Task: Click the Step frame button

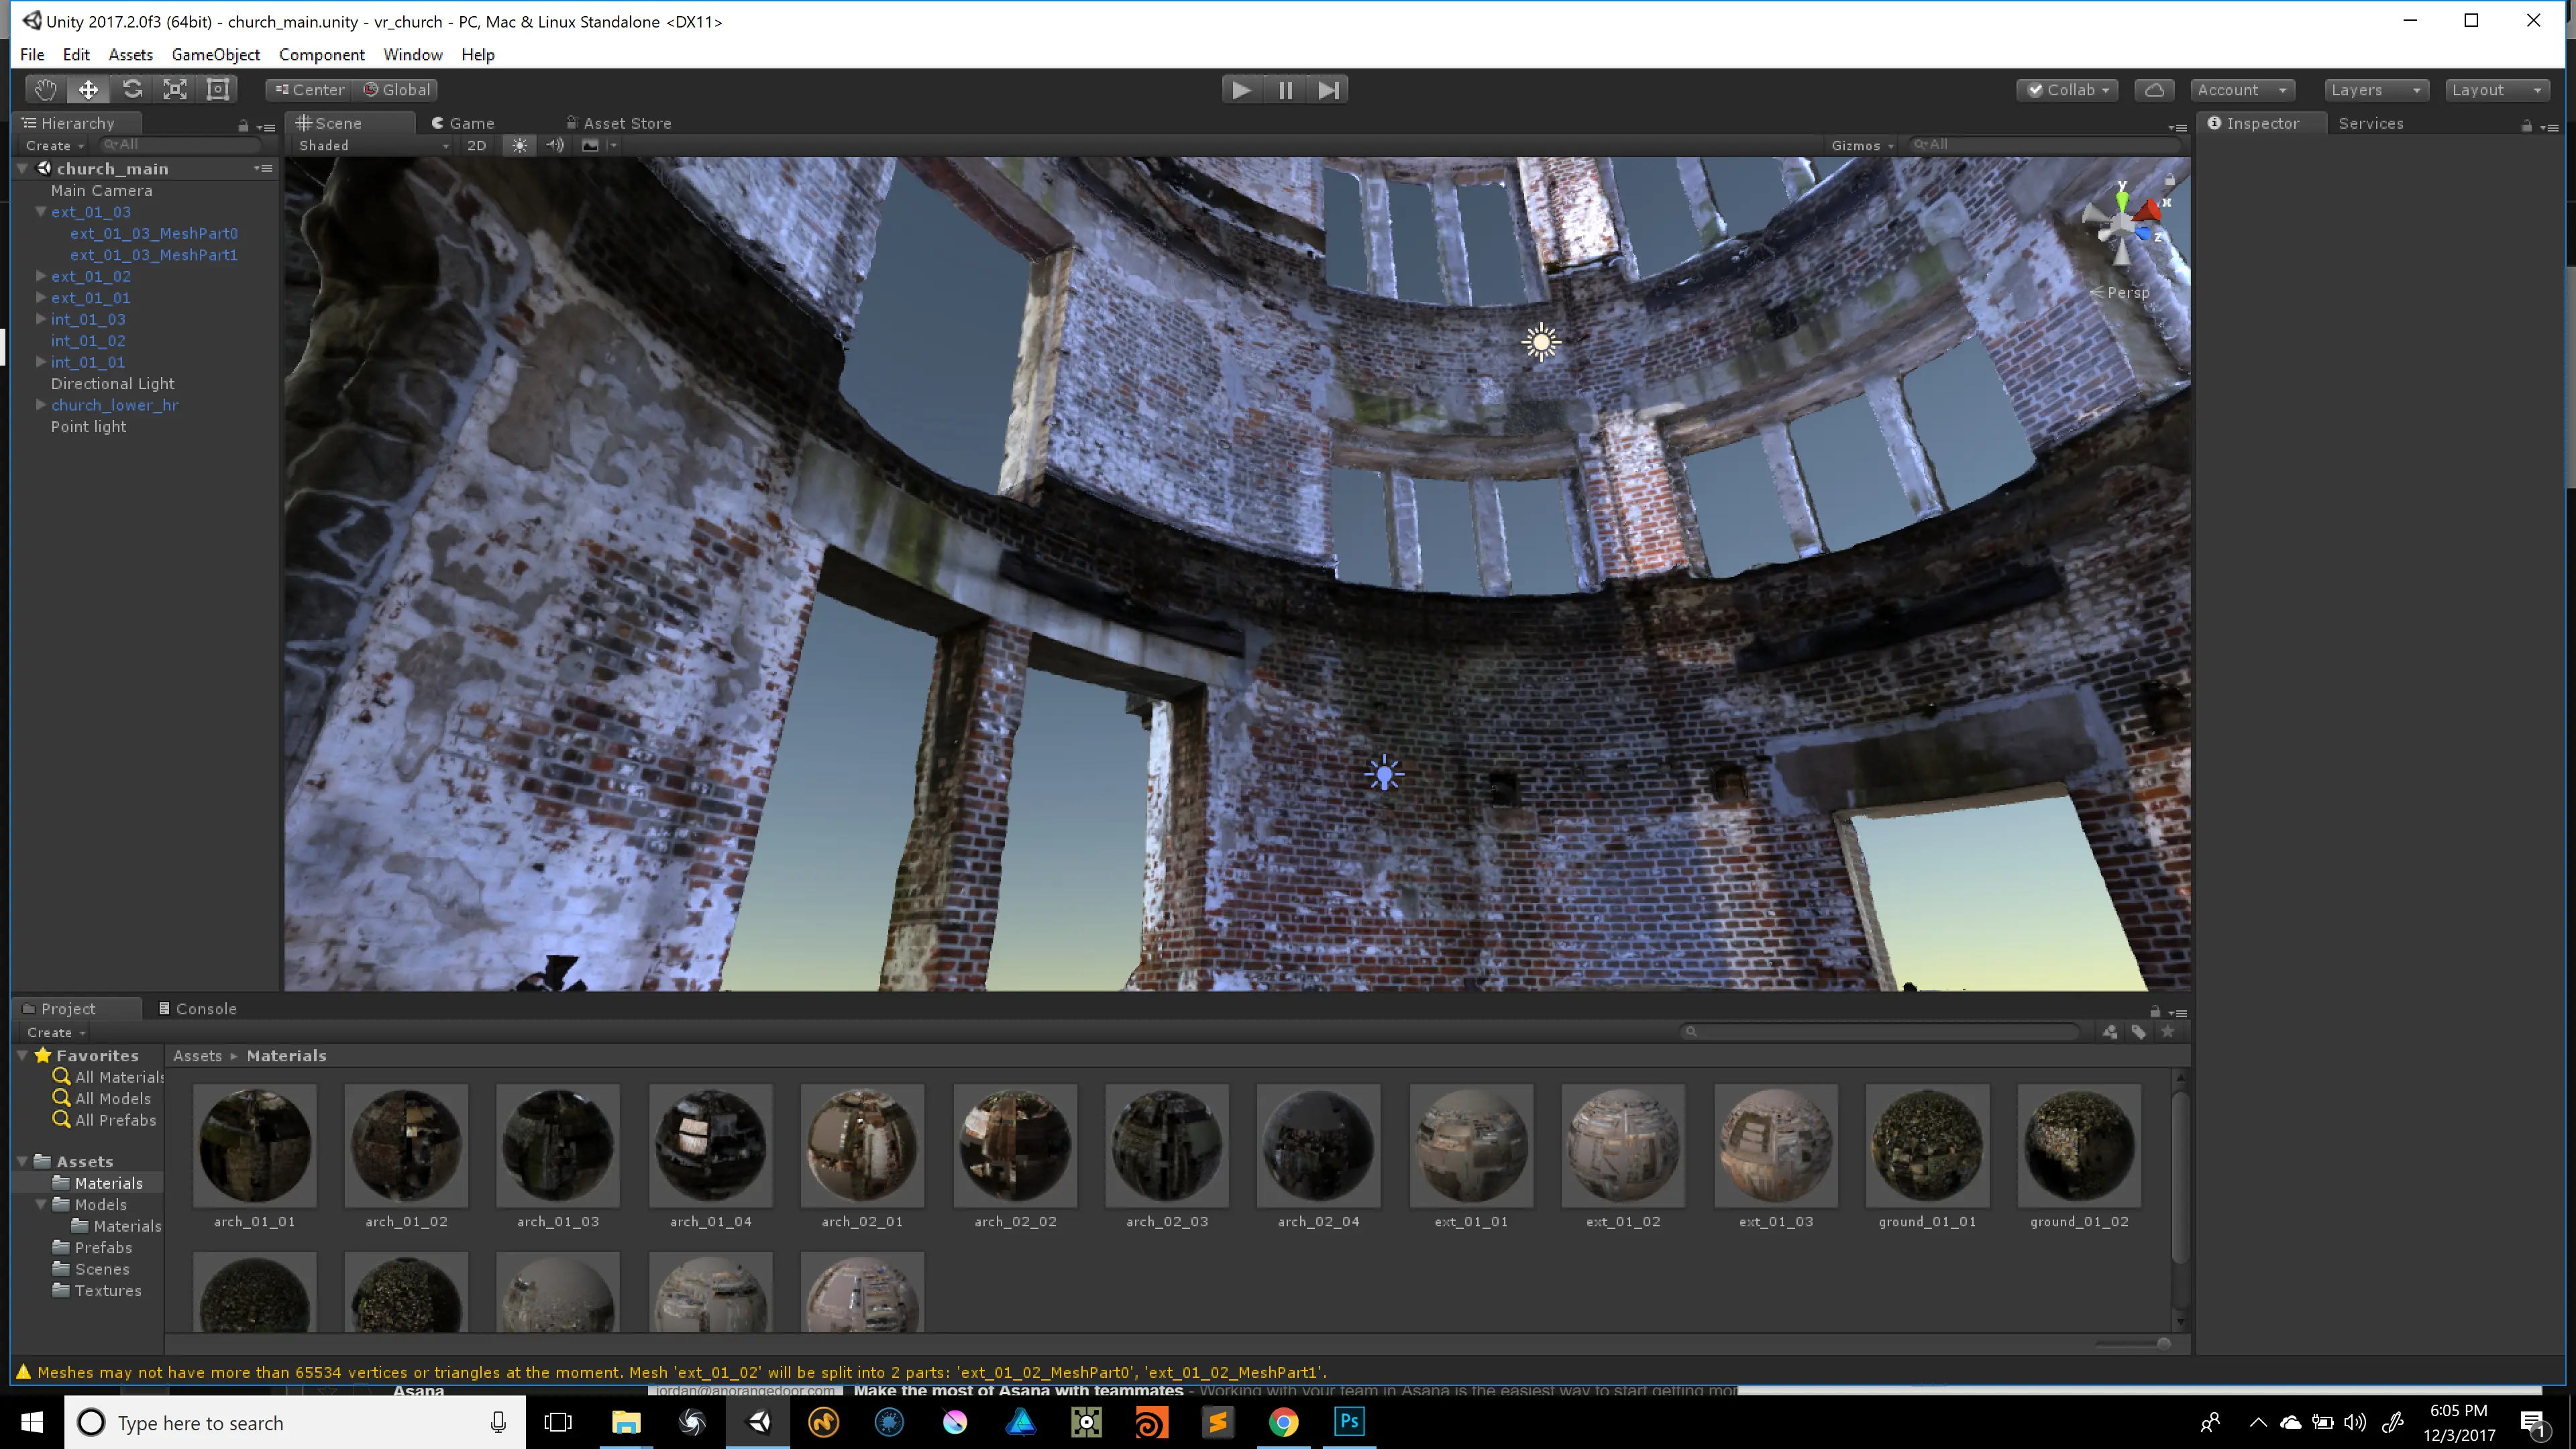Action: pyautogui.click(x=1328, y=90)
